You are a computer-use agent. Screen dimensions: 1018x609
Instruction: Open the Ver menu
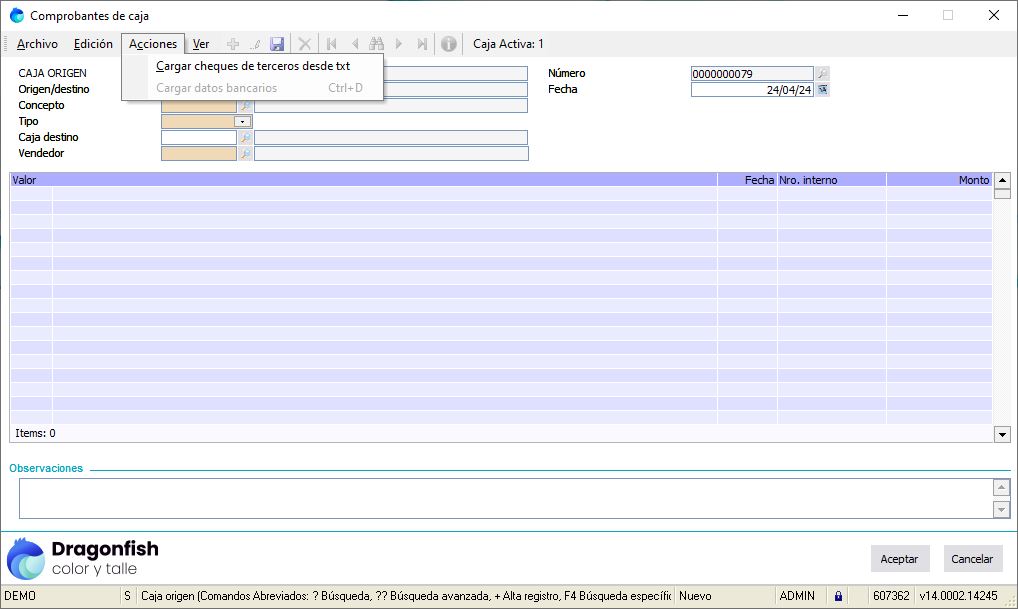click(201, 44)
